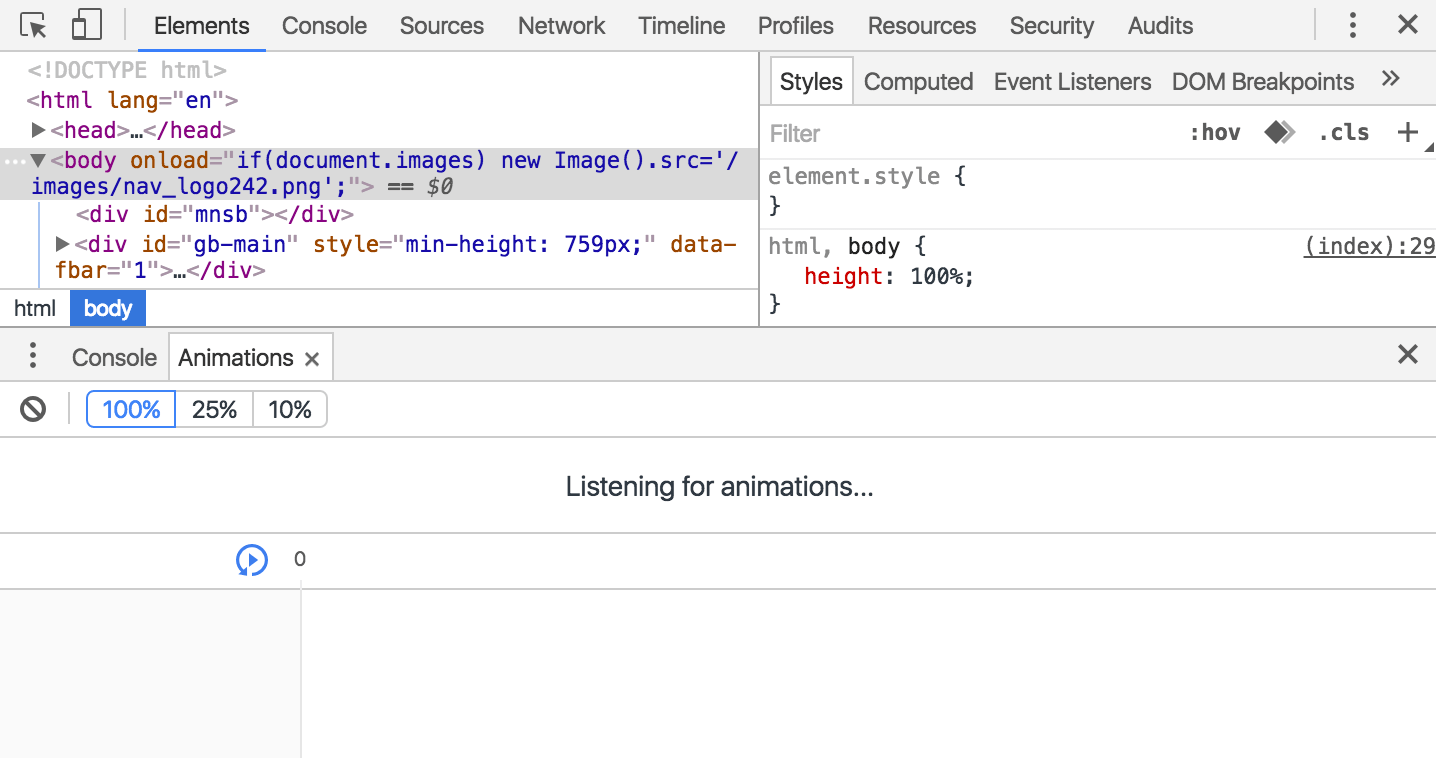The width and height of the screenshot is (1436, 758).
Task: Set animation speed to 10%
Action: click(290, 409)
